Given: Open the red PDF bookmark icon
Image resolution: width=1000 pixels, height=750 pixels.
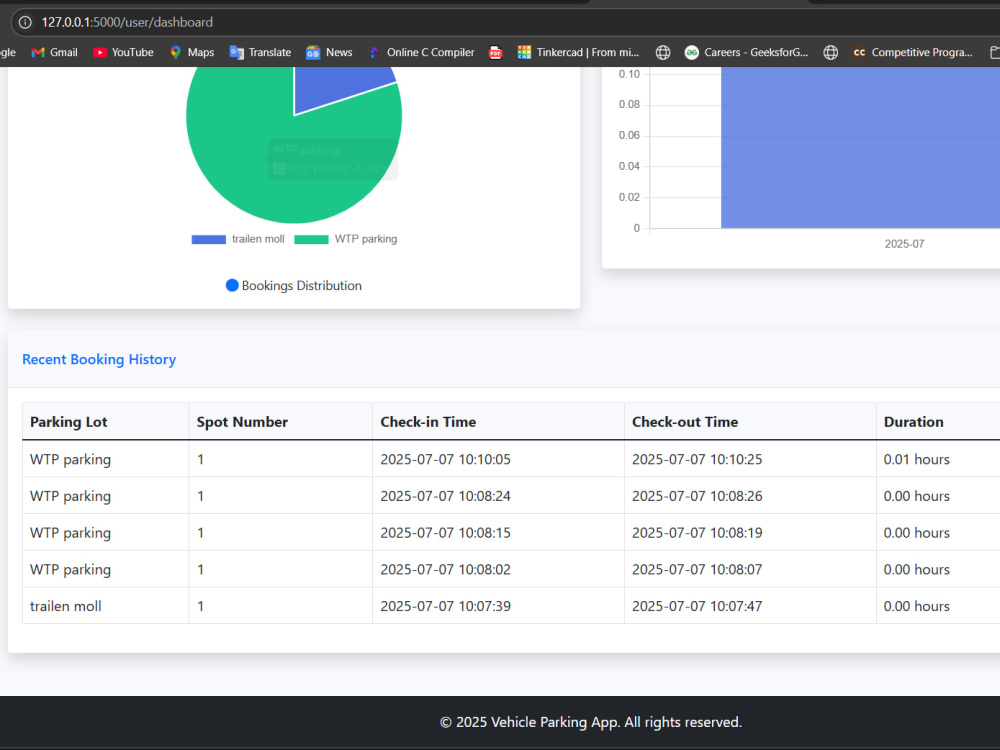Looking at the screenshot, I should [x=496, y=52].
